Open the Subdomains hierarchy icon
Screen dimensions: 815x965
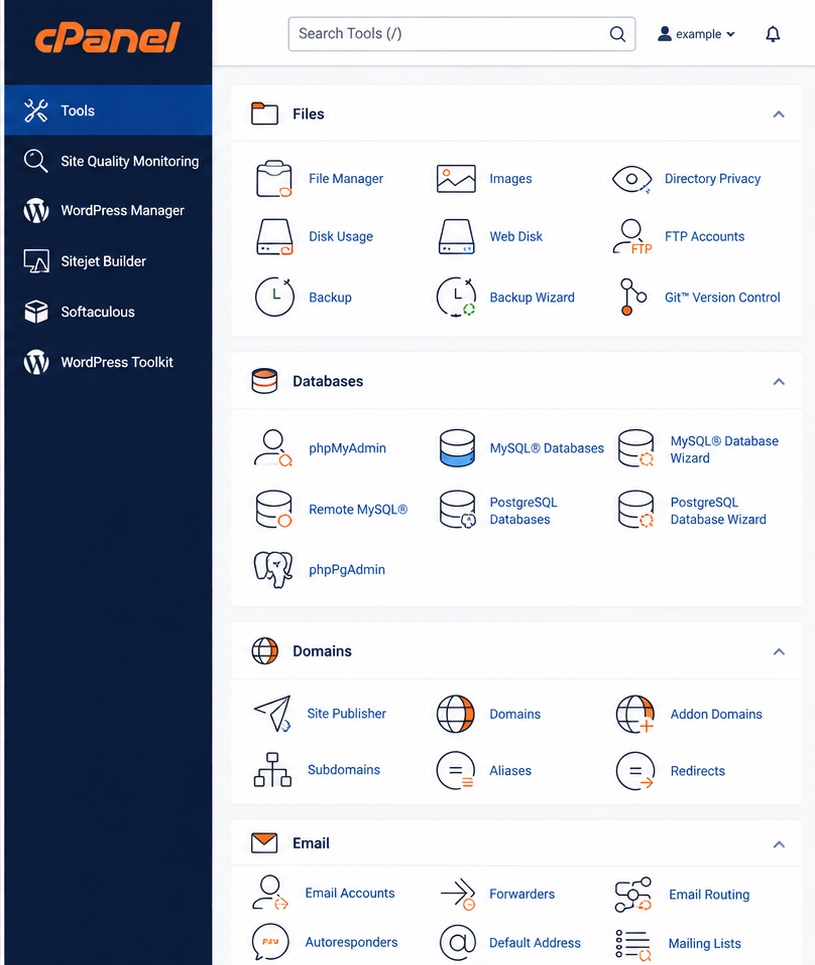(273, 769)
